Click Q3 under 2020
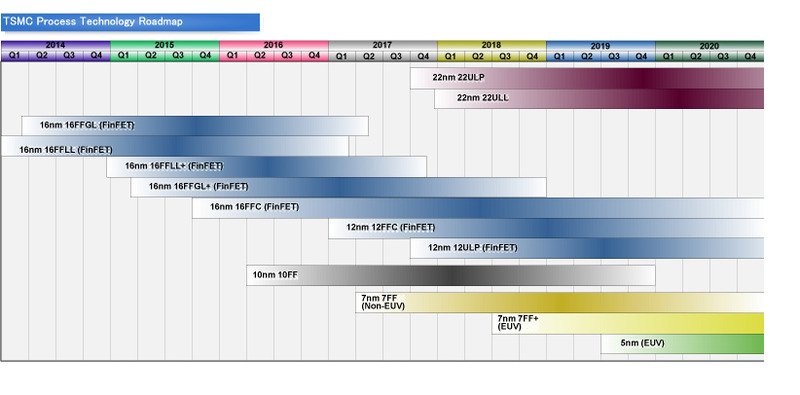This screenshot has height=395, width=800. coord(723,56)
